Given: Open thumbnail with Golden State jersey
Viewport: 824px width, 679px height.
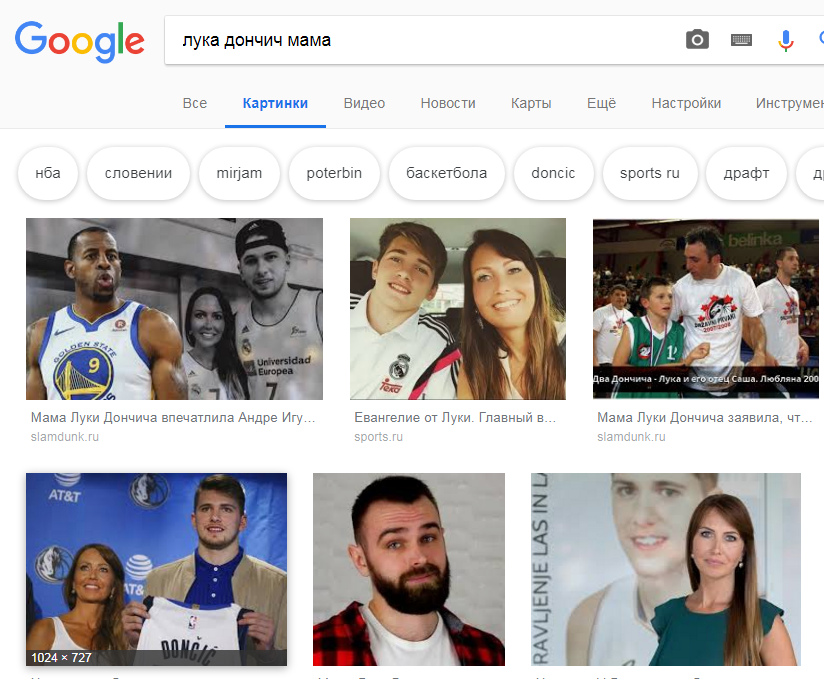Looking at the screenshot, I should click(x=174, y=309).
